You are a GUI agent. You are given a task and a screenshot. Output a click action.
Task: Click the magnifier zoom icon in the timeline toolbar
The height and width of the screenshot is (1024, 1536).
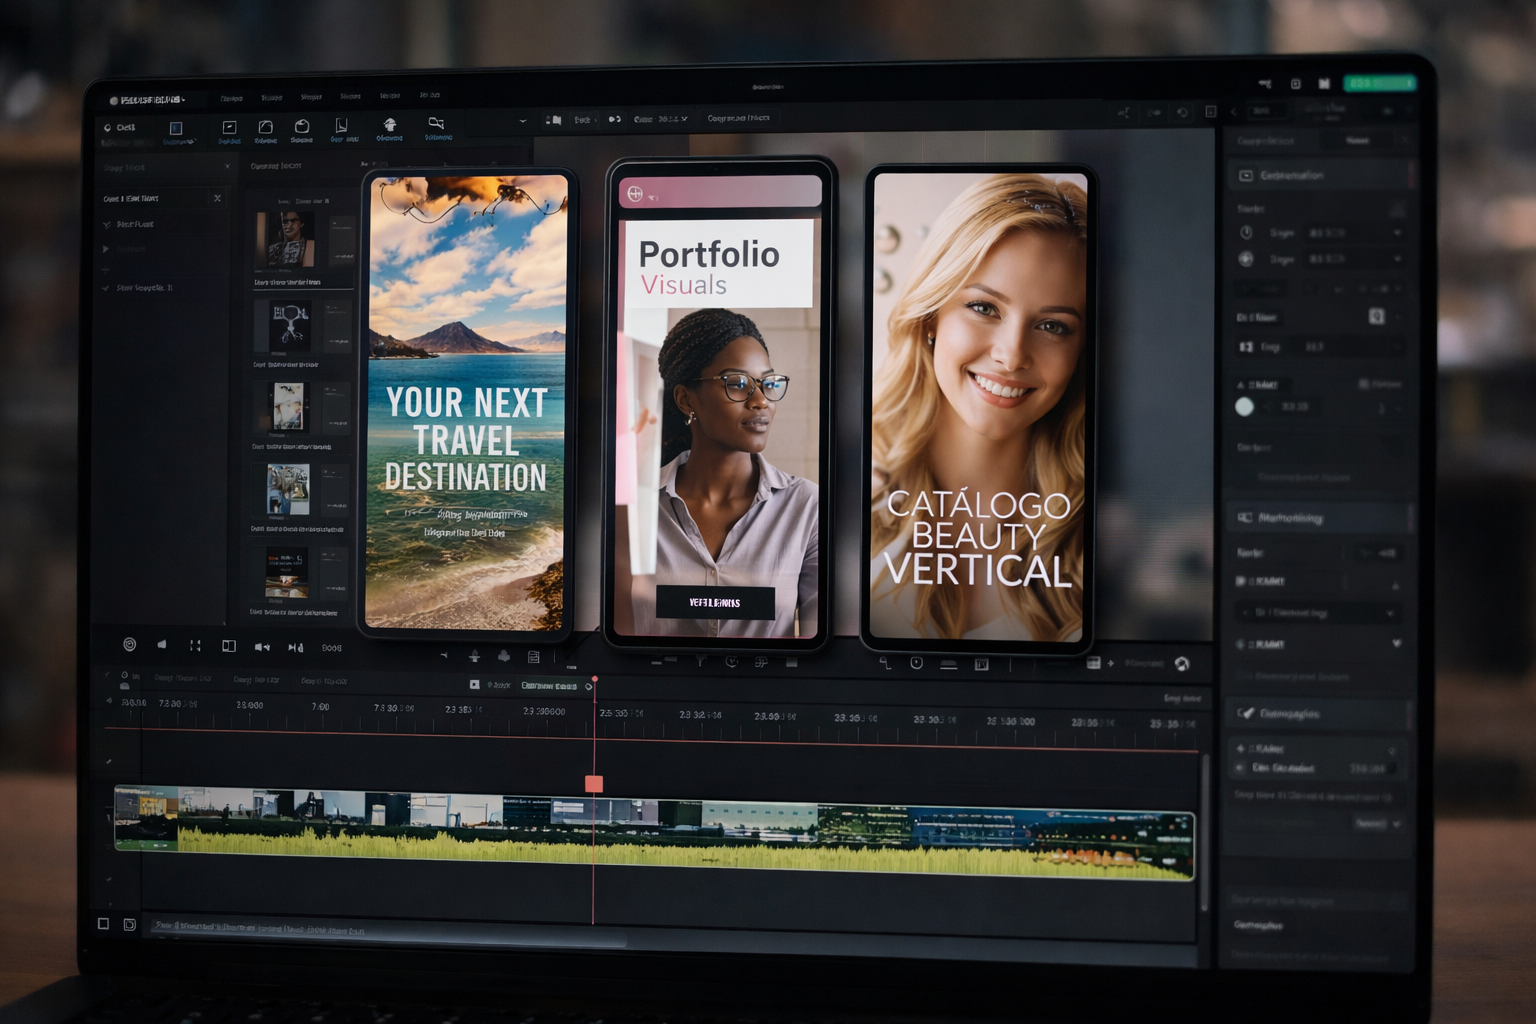coord(886,663)
